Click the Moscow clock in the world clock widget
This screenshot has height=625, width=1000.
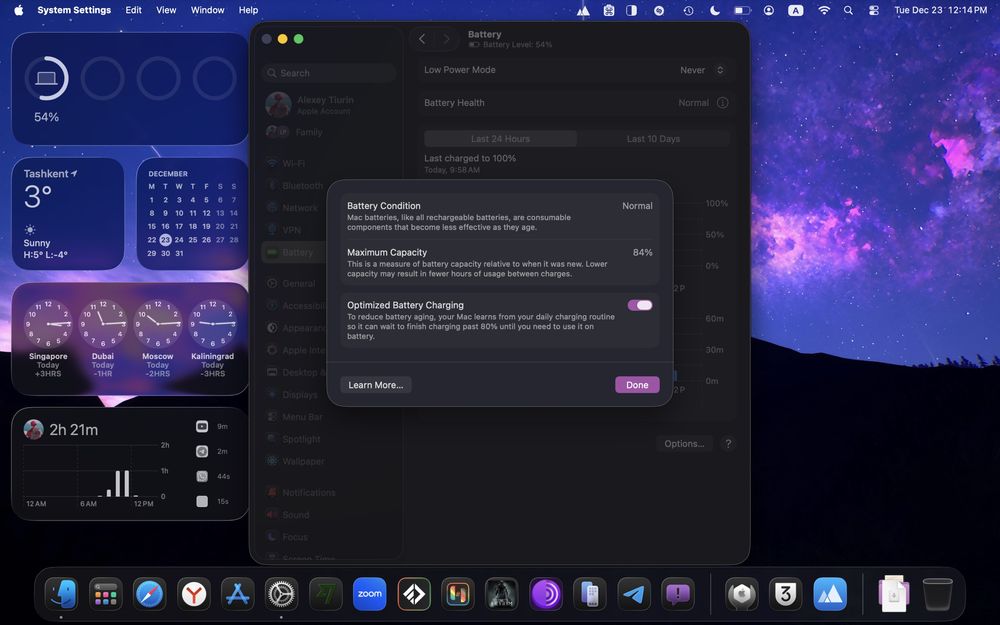click(158, 323)
